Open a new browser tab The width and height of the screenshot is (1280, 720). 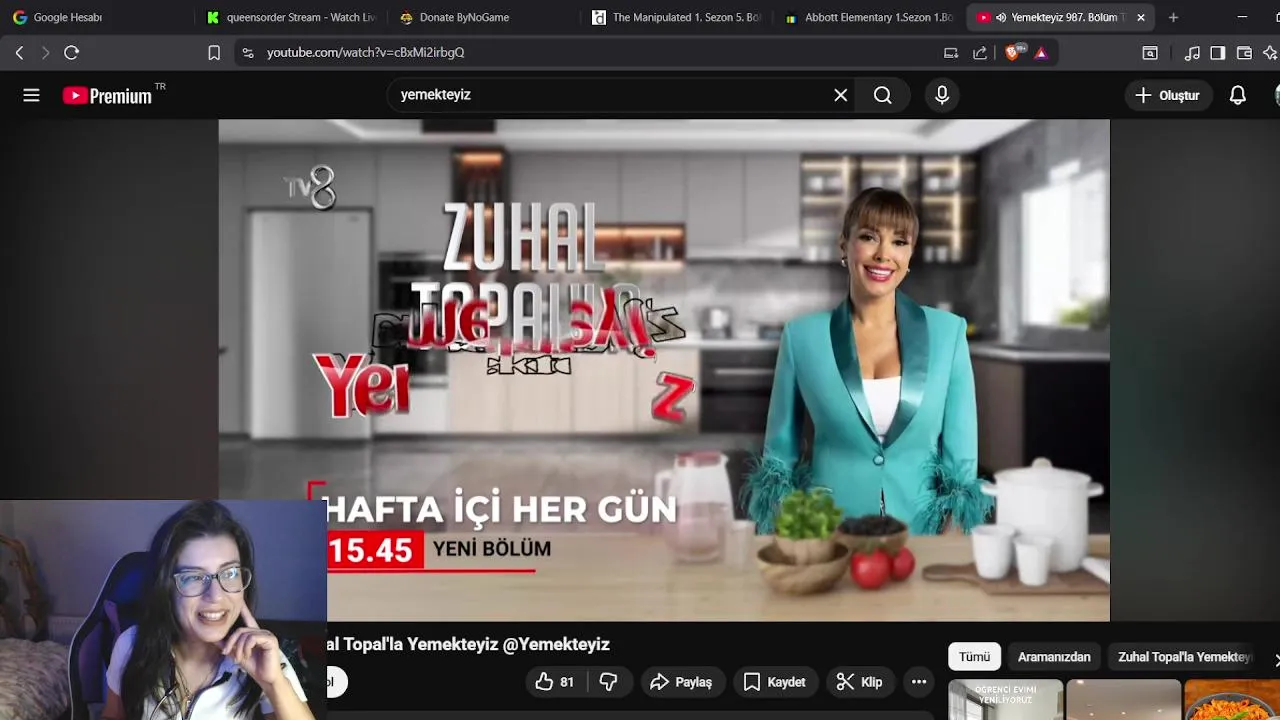[x=1173, y=17]
